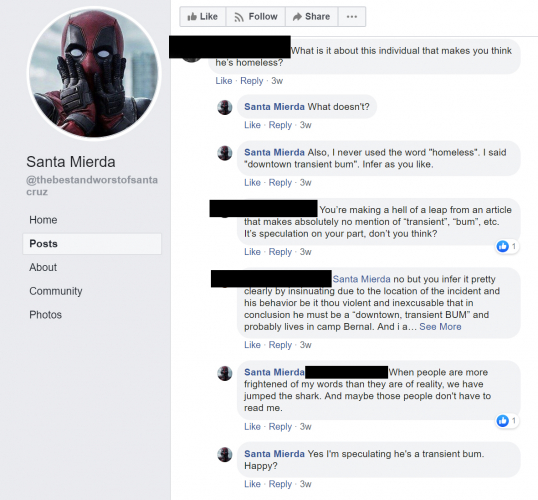Open Santa Mierda's Deadpool profile picture

click(x=94, y=73)
